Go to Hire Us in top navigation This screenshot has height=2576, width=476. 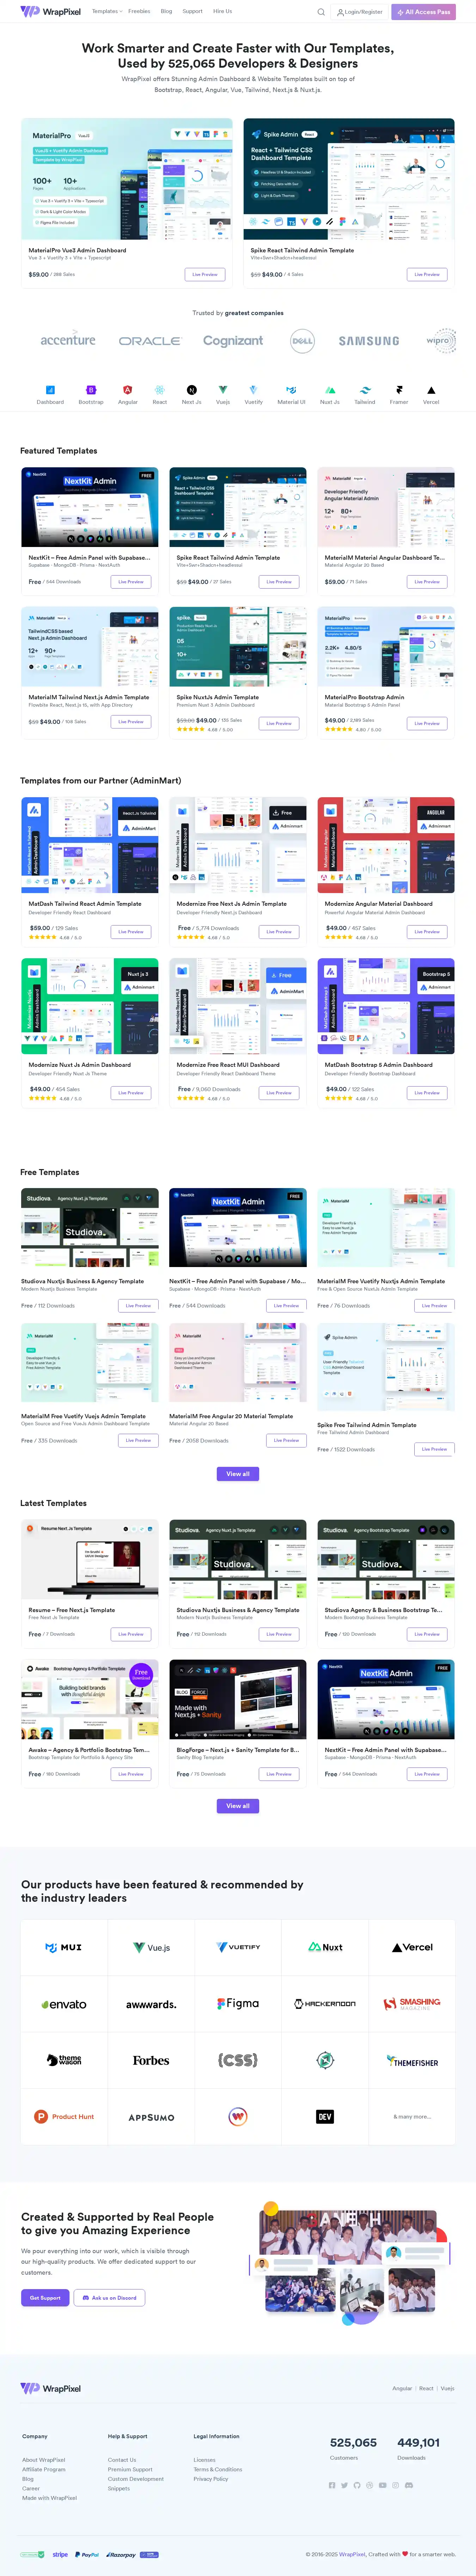222,12
